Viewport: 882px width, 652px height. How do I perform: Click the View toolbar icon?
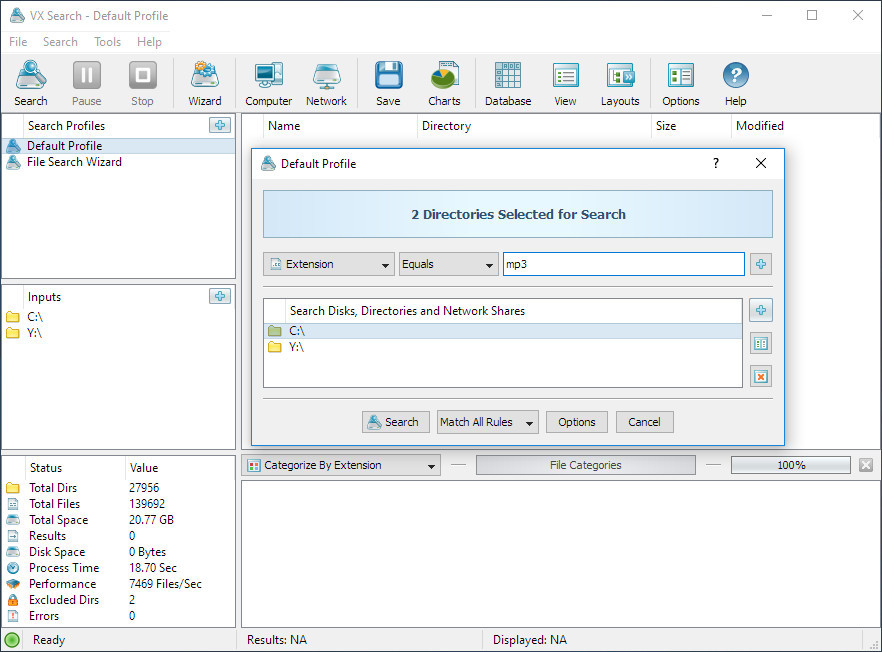565,83
